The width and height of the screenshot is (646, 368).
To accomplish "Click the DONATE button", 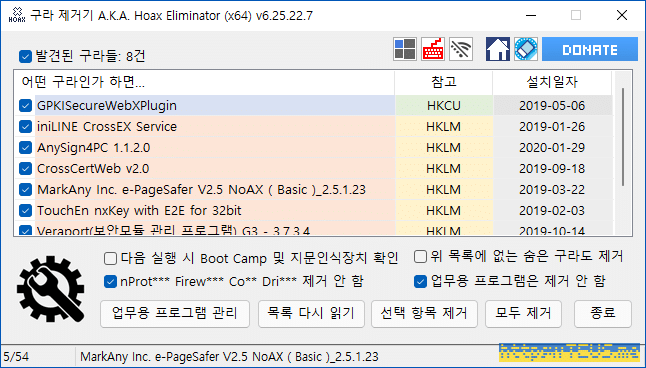I will pos(590,49).
